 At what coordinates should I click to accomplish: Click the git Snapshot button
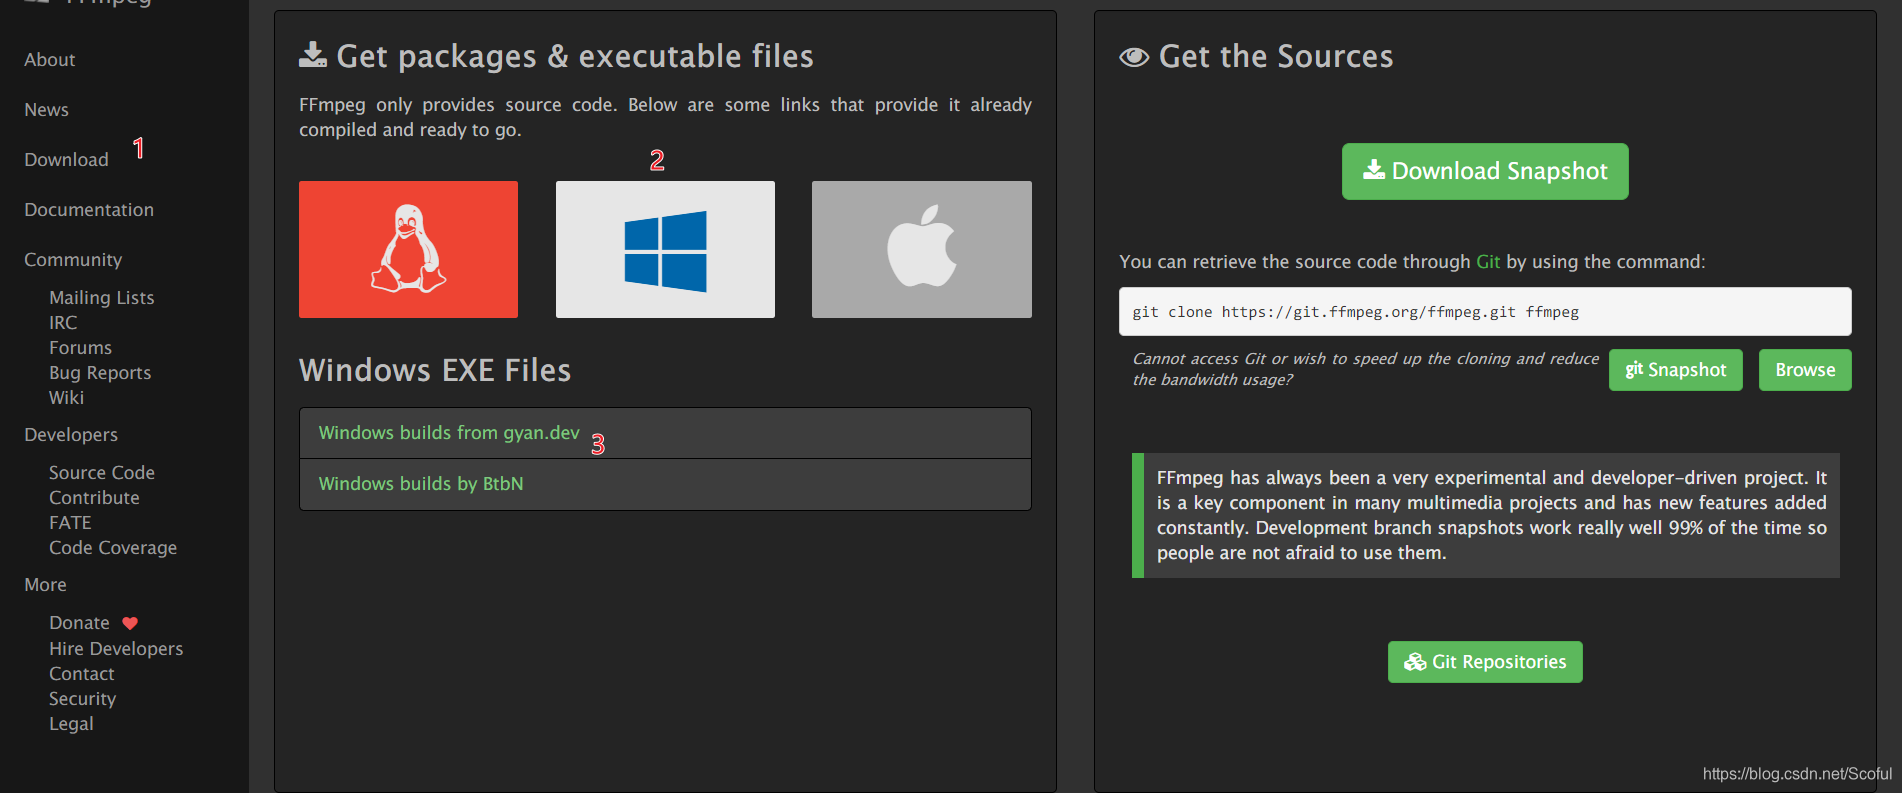(x=1676, y=370)
